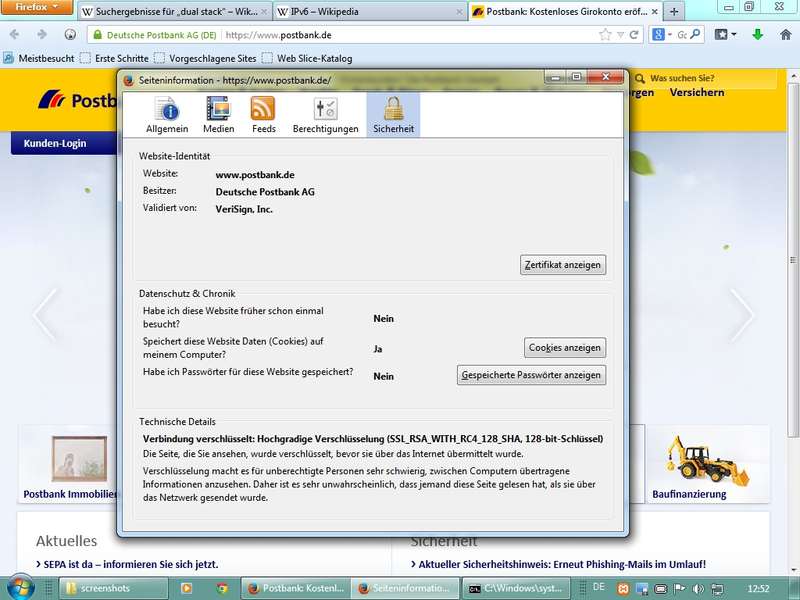Click Gespeicherte Passwörter anzeigen button
This screenshot has height=600, width=800.
click(531, 375)
